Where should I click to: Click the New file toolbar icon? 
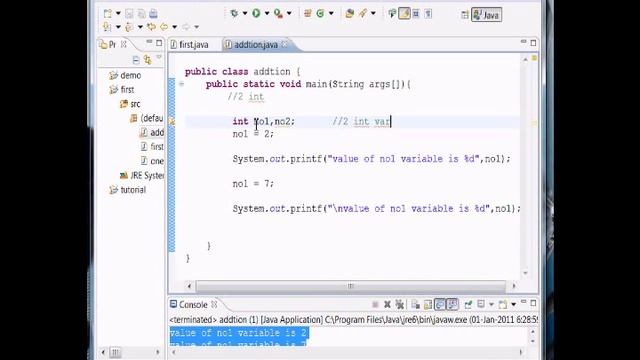108,14
